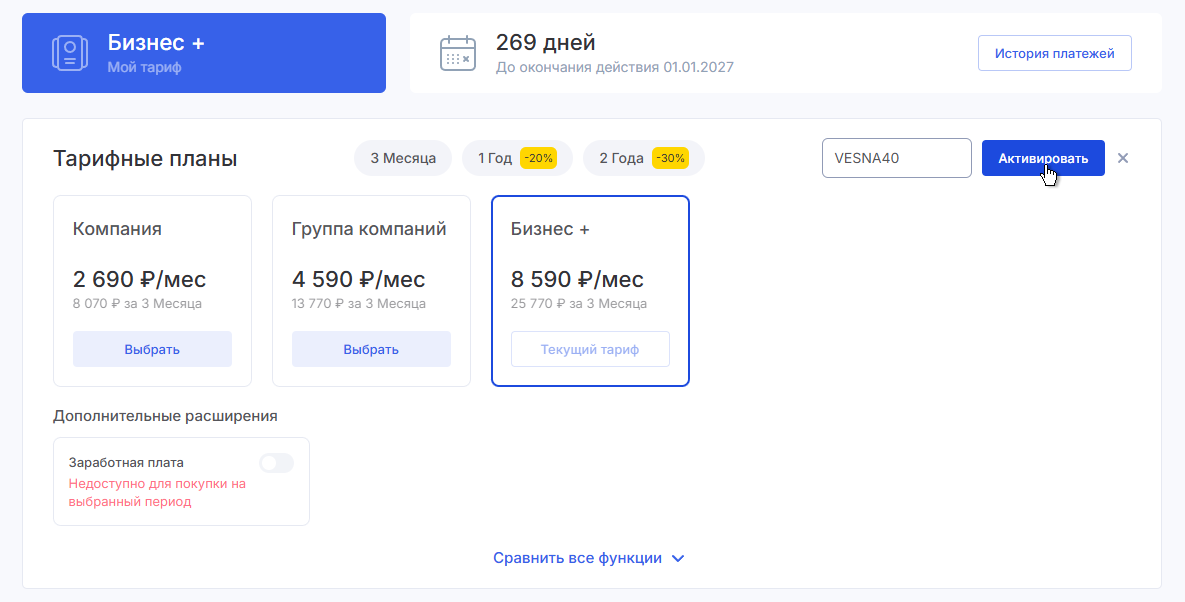Choose the 2 Года billing period

point(621,158)
